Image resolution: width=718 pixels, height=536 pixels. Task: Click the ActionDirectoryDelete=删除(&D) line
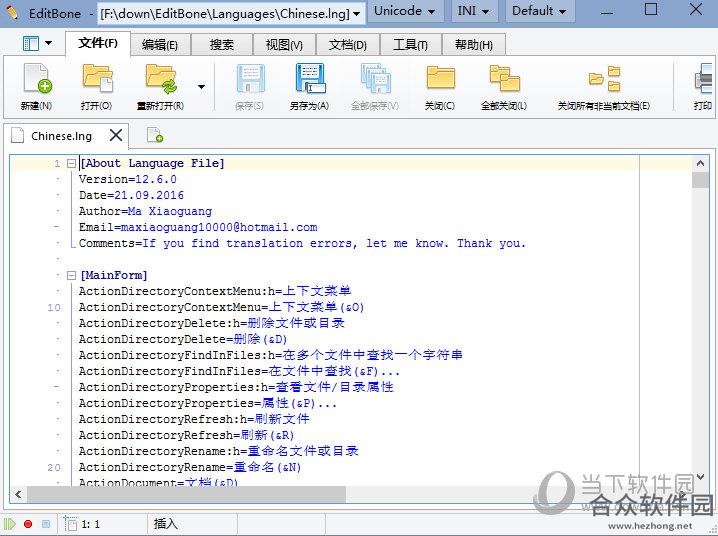pyautogui.click(x=183, y=339)
